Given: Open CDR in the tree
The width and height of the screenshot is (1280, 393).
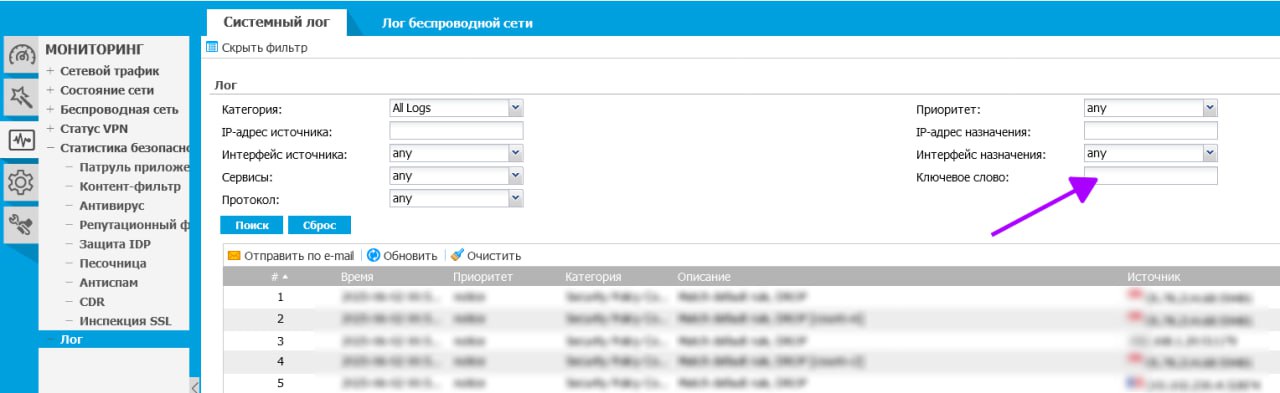Looking at the screenshot, I should pos(93,301).
